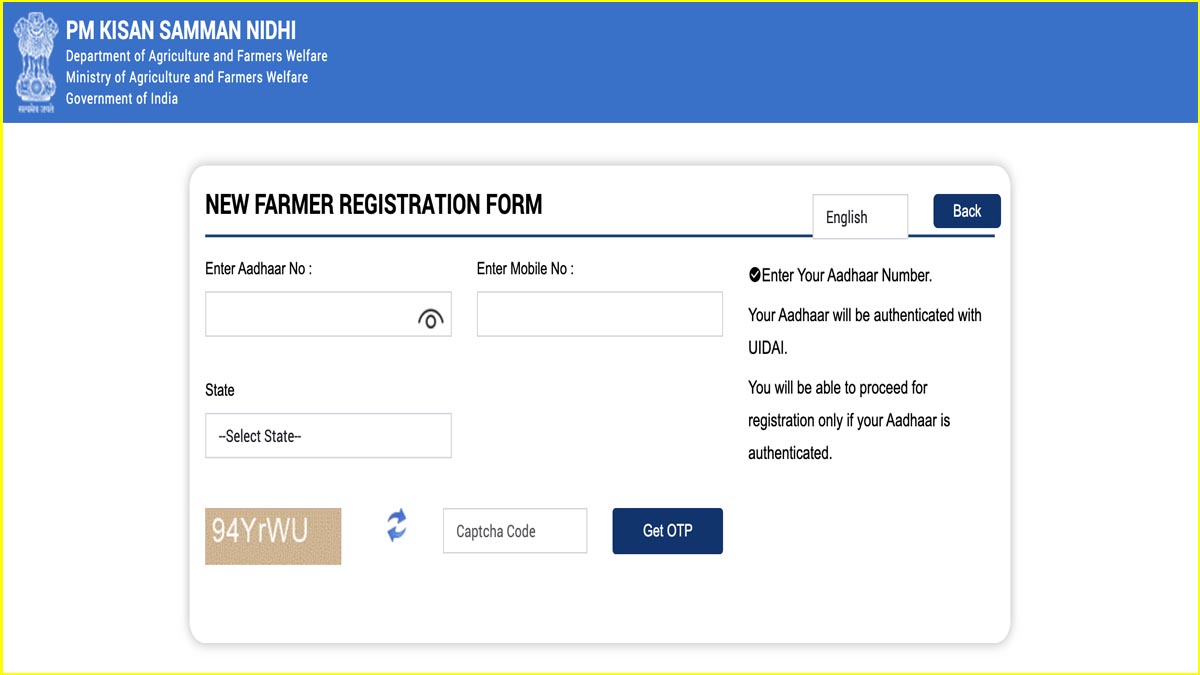Click the PM KISAN SAMMAN NIDHI title
The width and height of the screenshot is (1200, 675).
point(181,30)
